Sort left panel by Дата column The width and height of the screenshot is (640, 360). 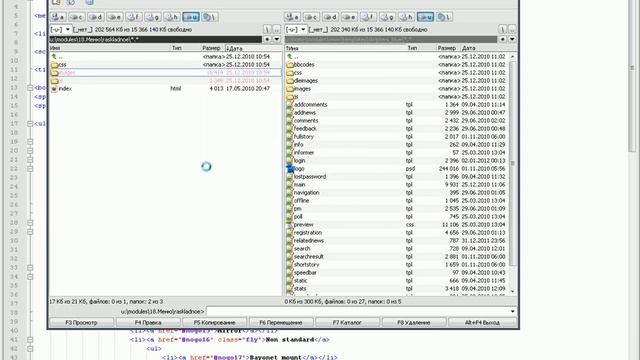(x=253, y=48)
